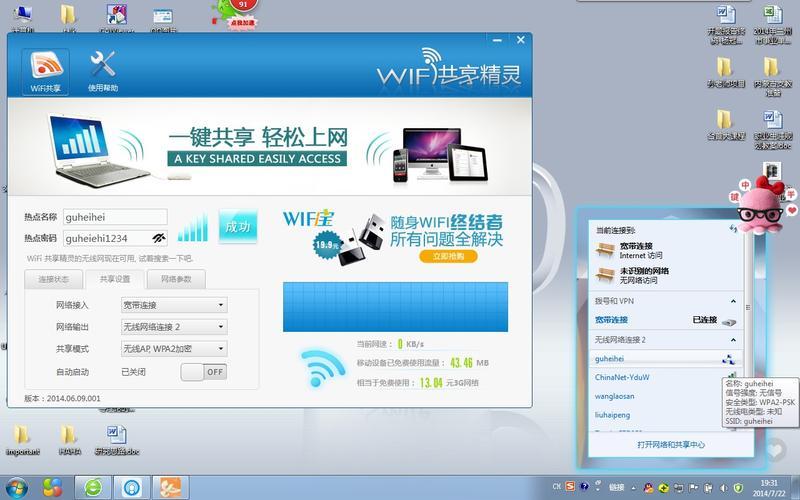Close the WiFi共享精灵 window

(x=520, y=40)
